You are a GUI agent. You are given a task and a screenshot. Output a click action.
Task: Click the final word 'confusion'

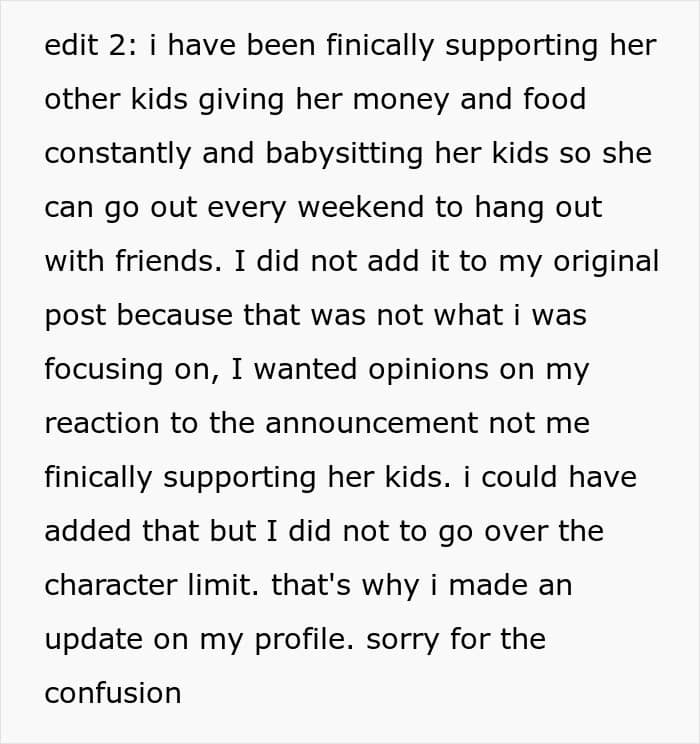pyautogui.click(x=113, y=693)
